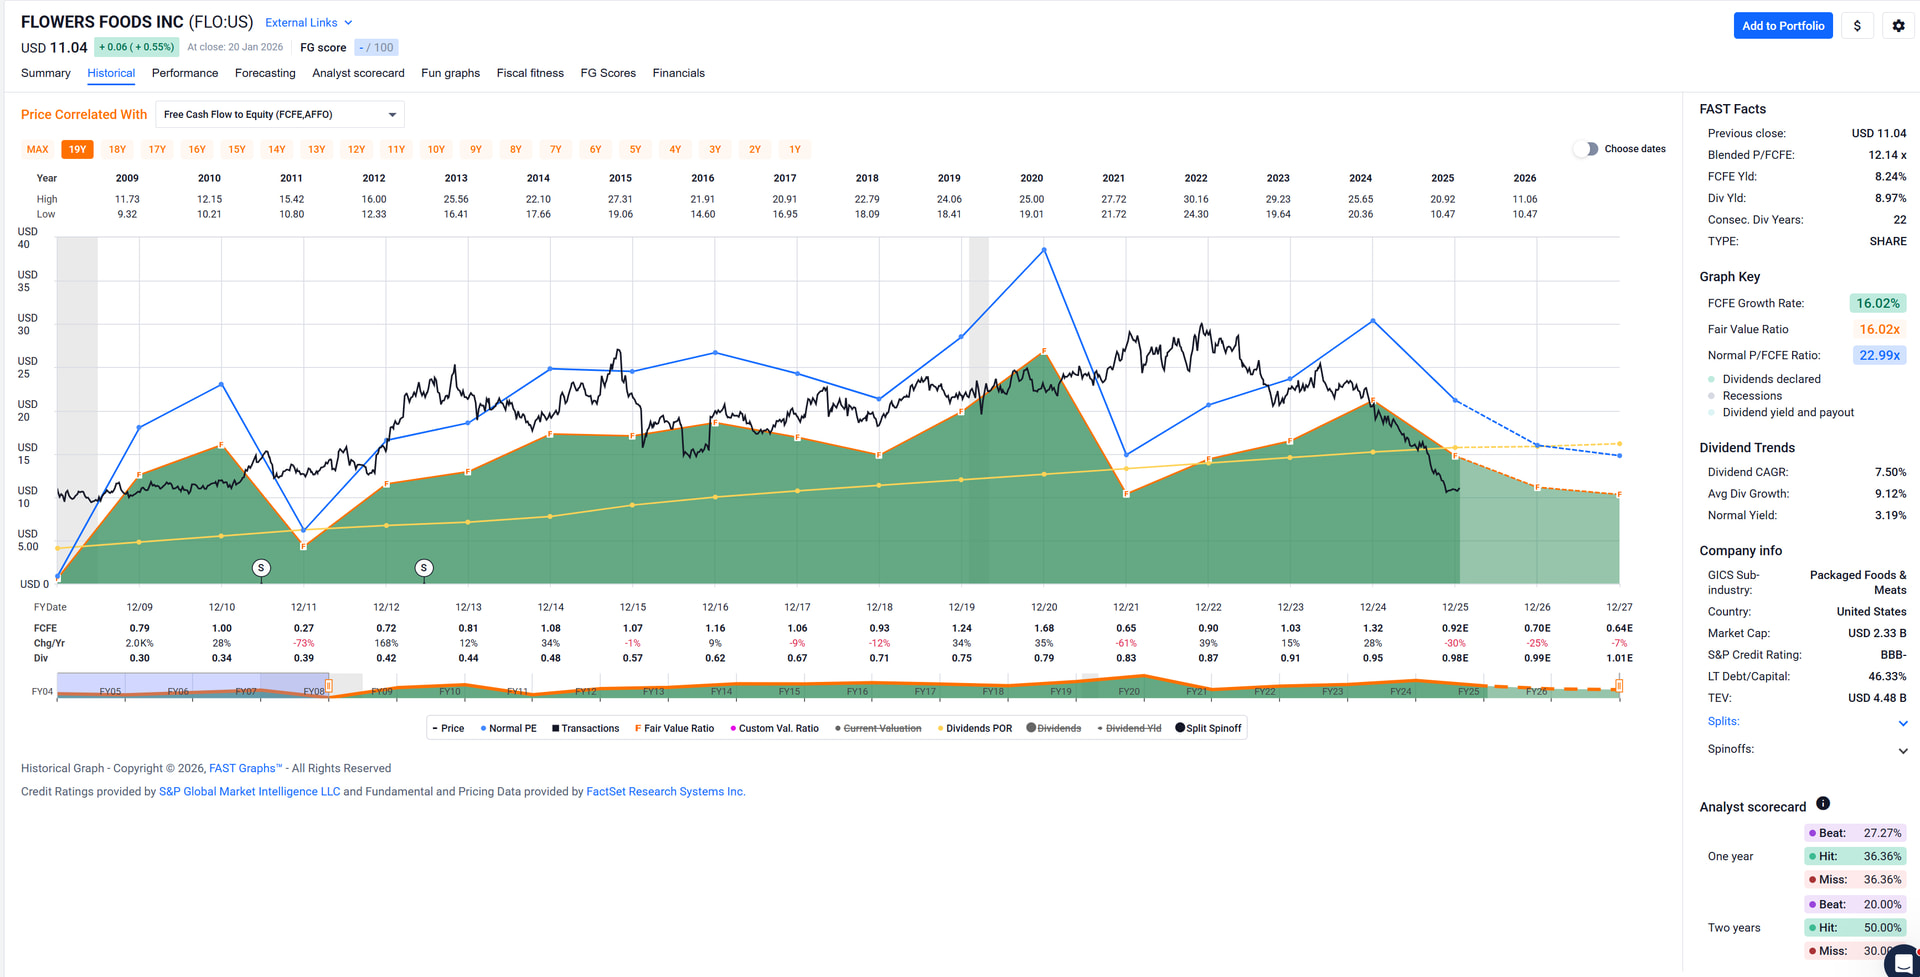The image size is (1920, 977).
Task: Click the dollar sign currency icon
Action: coord(1857,26)
